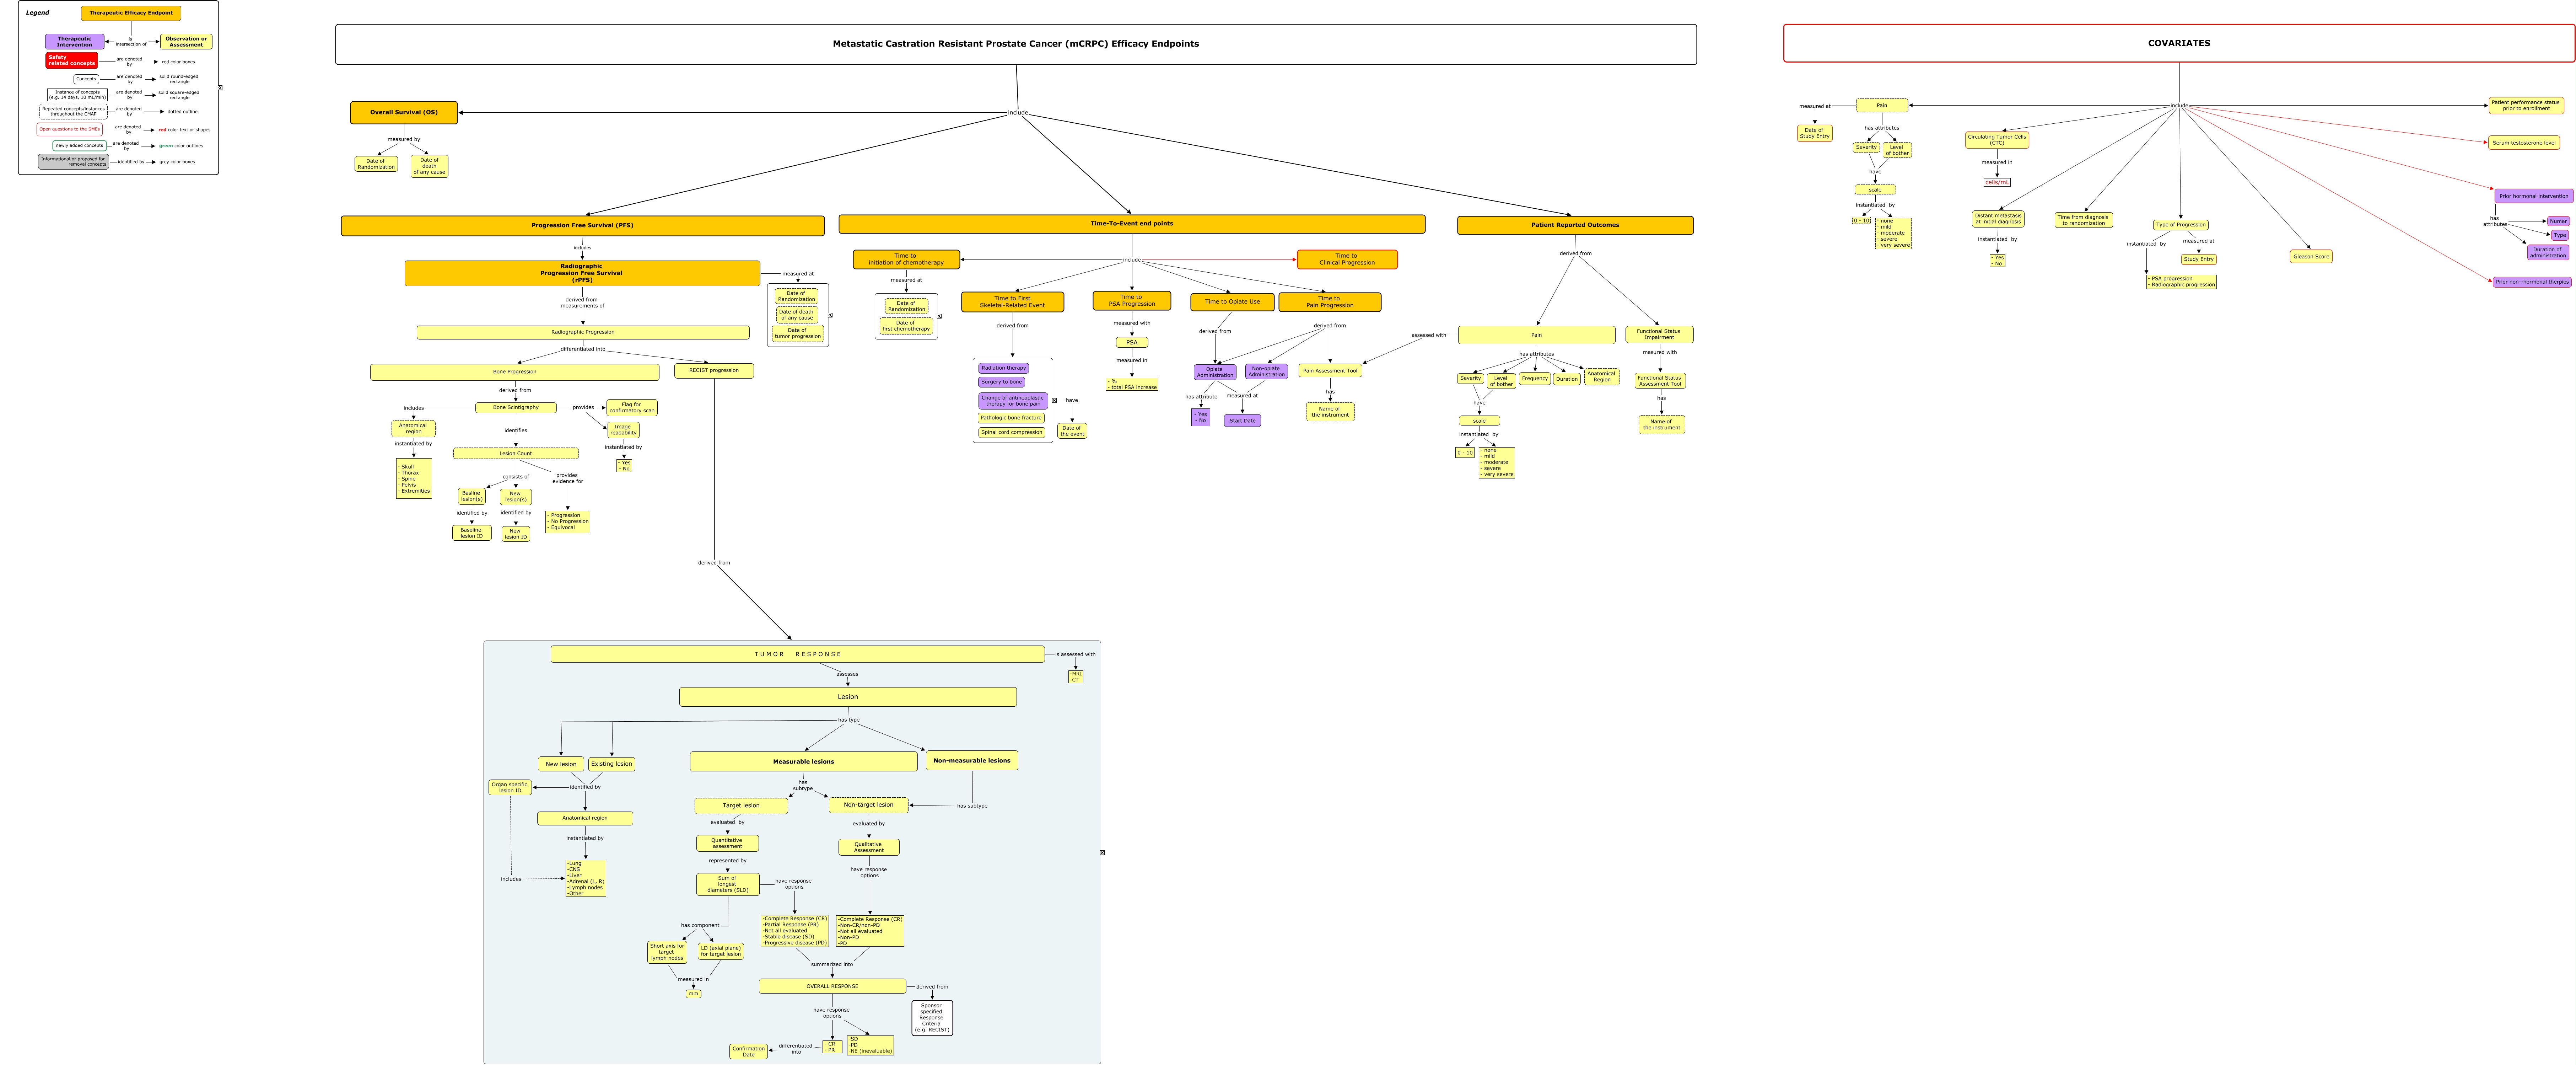Collapse the chemotherapy dates nested group
This screenshot has width=2576, height=1065.
pyautogui.click(x=939, y=316)
